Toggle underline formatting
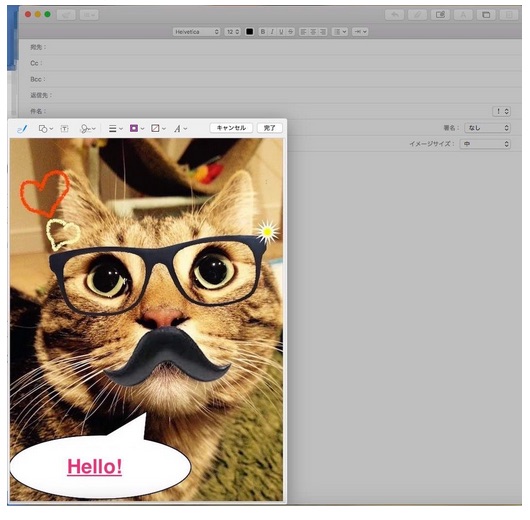 281,32
